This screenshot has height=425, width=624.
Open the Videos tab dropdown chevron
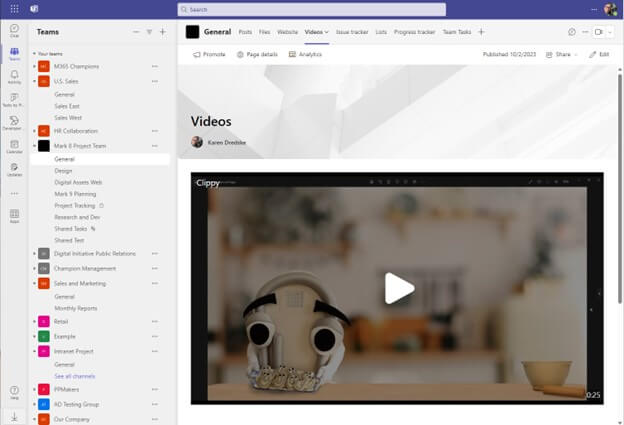click(327, 32)
